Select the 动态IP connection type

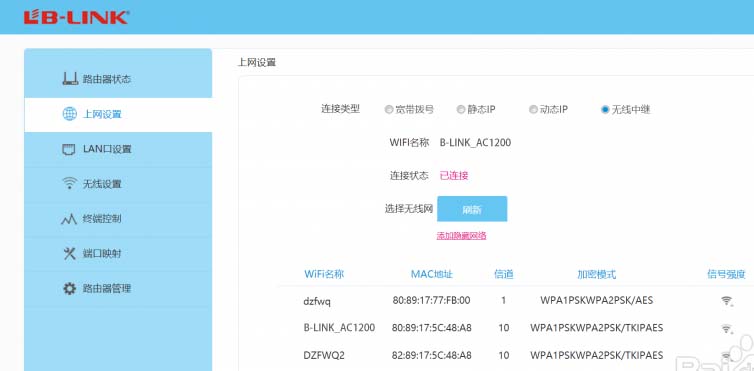pyautogui.click(x=532, y=110)
